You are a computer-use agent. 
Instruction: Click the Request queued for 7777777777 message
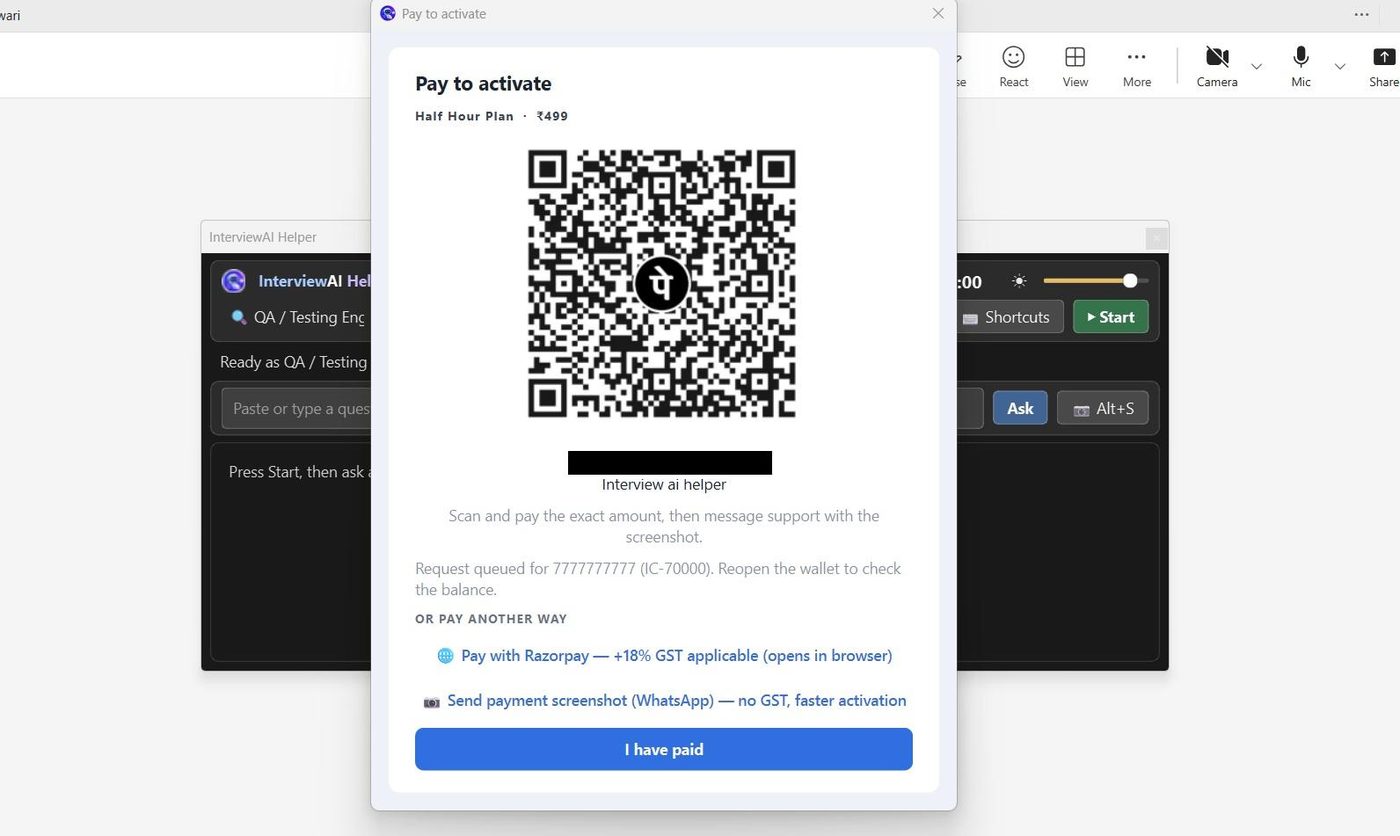click(658, 579)
